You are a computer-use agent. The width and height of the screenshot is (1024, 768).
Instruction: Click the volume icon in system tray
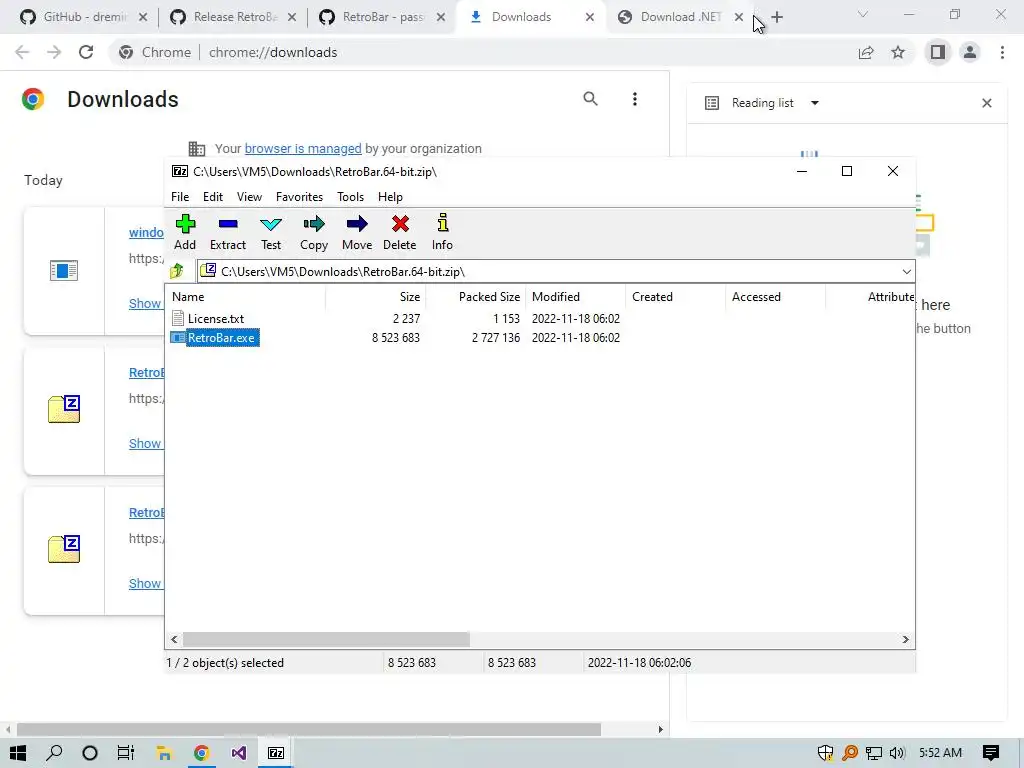click(x=897, y=753)
